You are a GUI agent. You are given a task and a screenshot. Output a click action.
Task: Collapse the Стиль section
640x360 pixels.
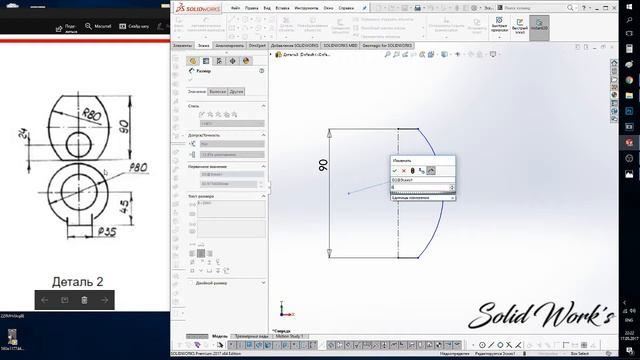pos(263,106)
